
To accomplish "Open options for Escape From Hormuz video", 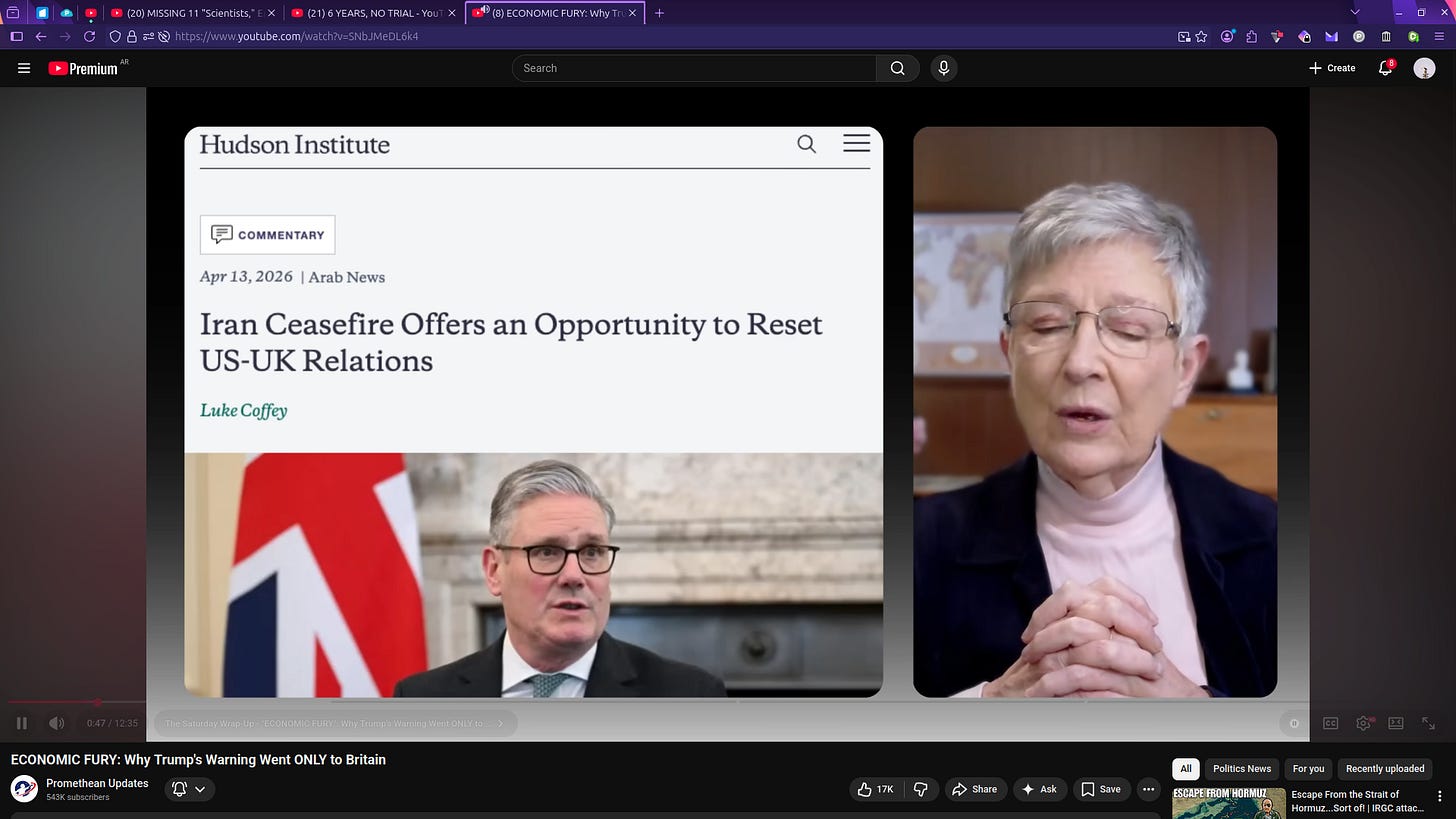I will 1441,796.
